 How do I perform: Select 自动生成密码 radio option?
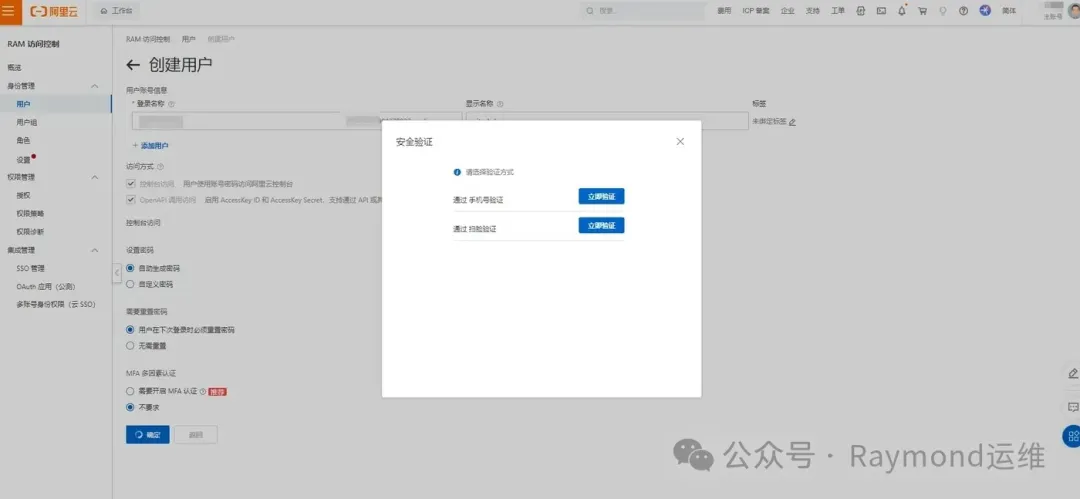130,268
